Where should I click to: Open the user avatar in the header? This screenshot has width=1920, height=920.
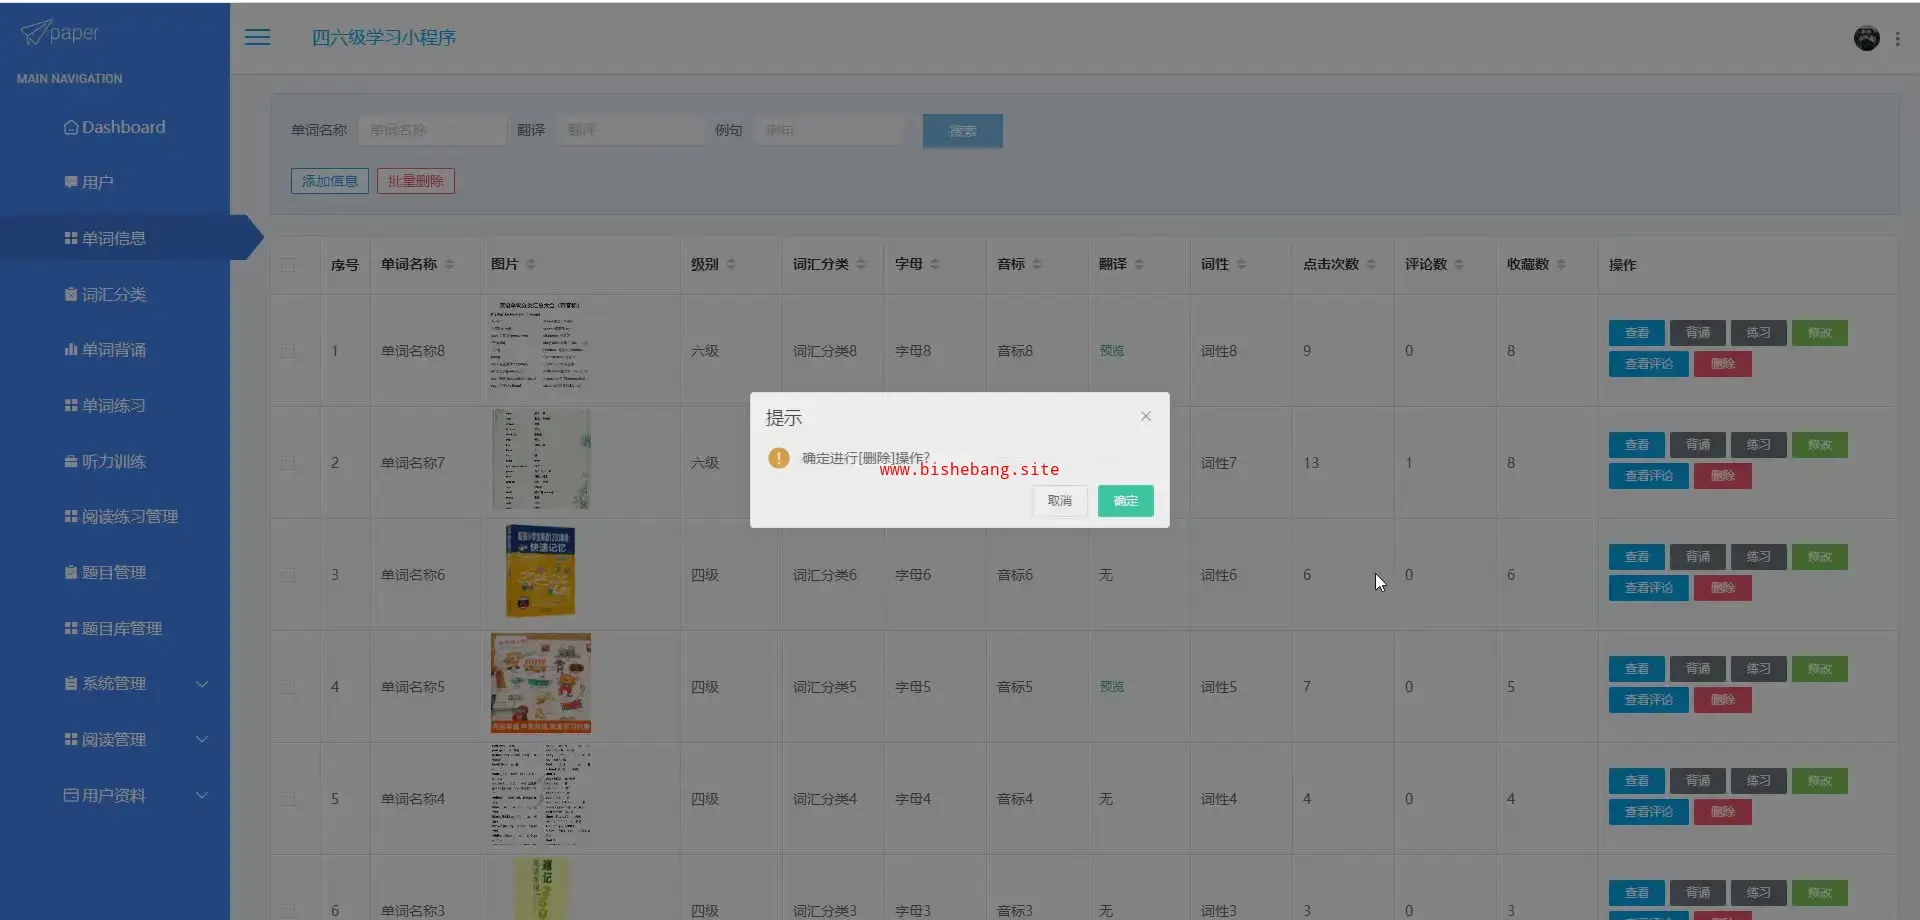[x=1866, y=38]
